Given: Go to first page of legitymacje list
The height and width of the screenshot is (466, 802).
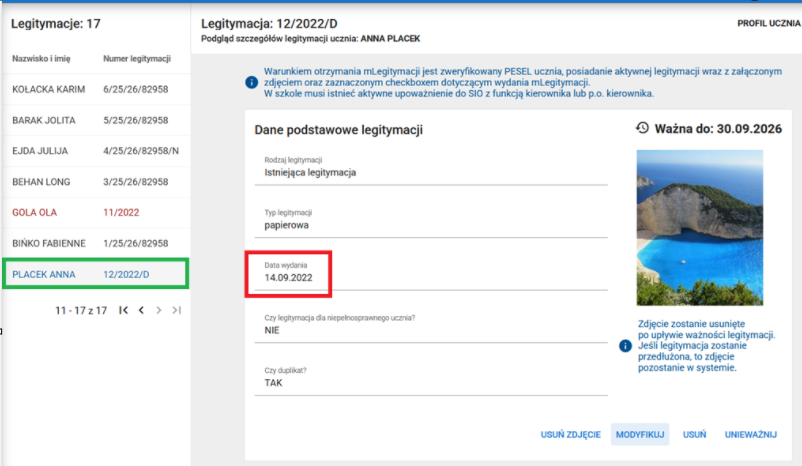Looking at the screenshot, I should coord(123,311).
